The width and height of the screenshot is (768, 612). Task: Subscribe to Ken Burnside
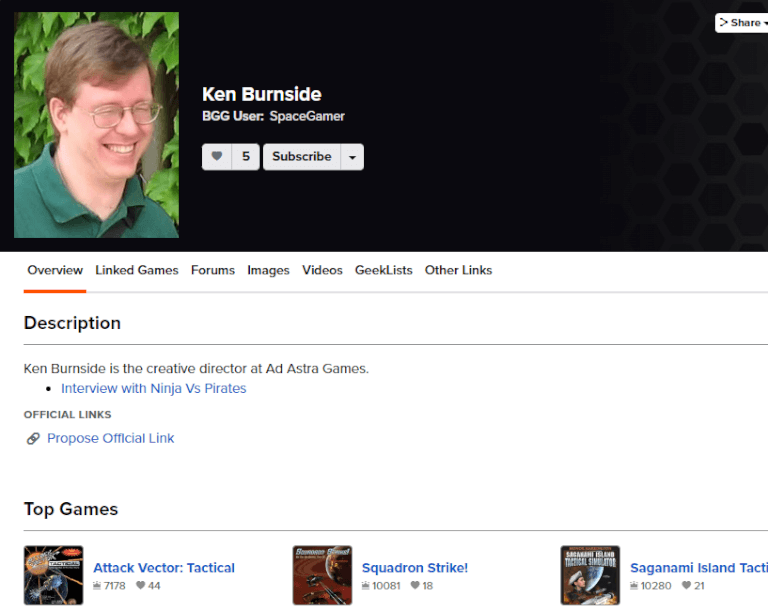302,157
